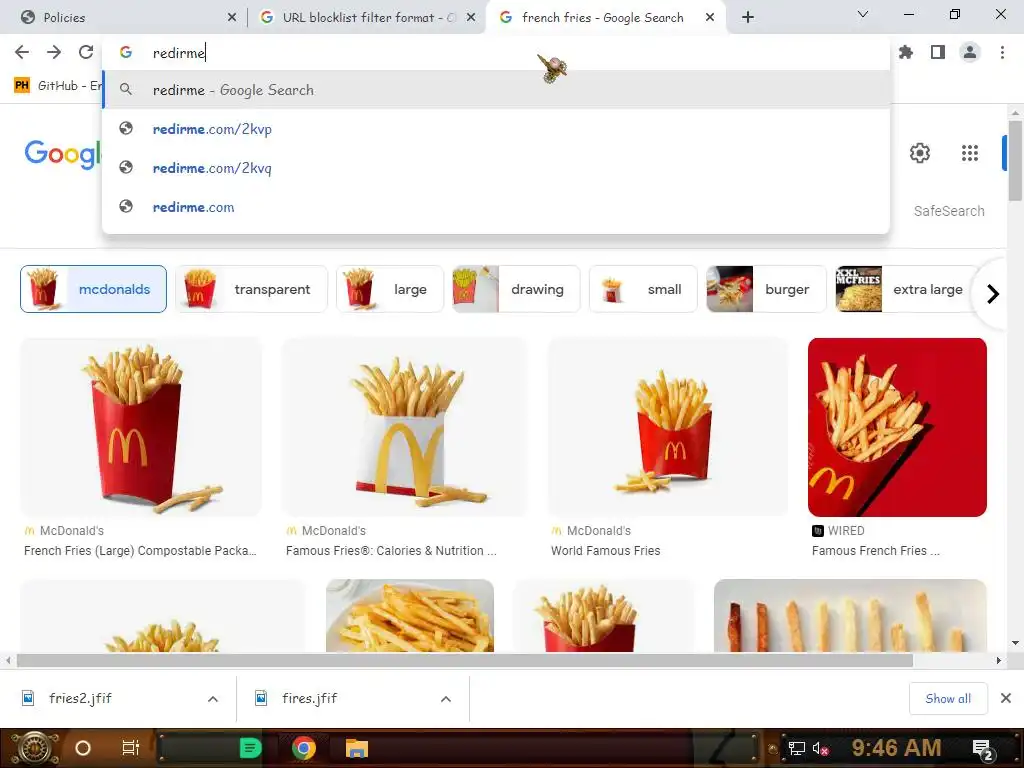Screen dimensions: 1024x768
Task: Click the vertical scrollbar thumb
Action: (1015, 161)
